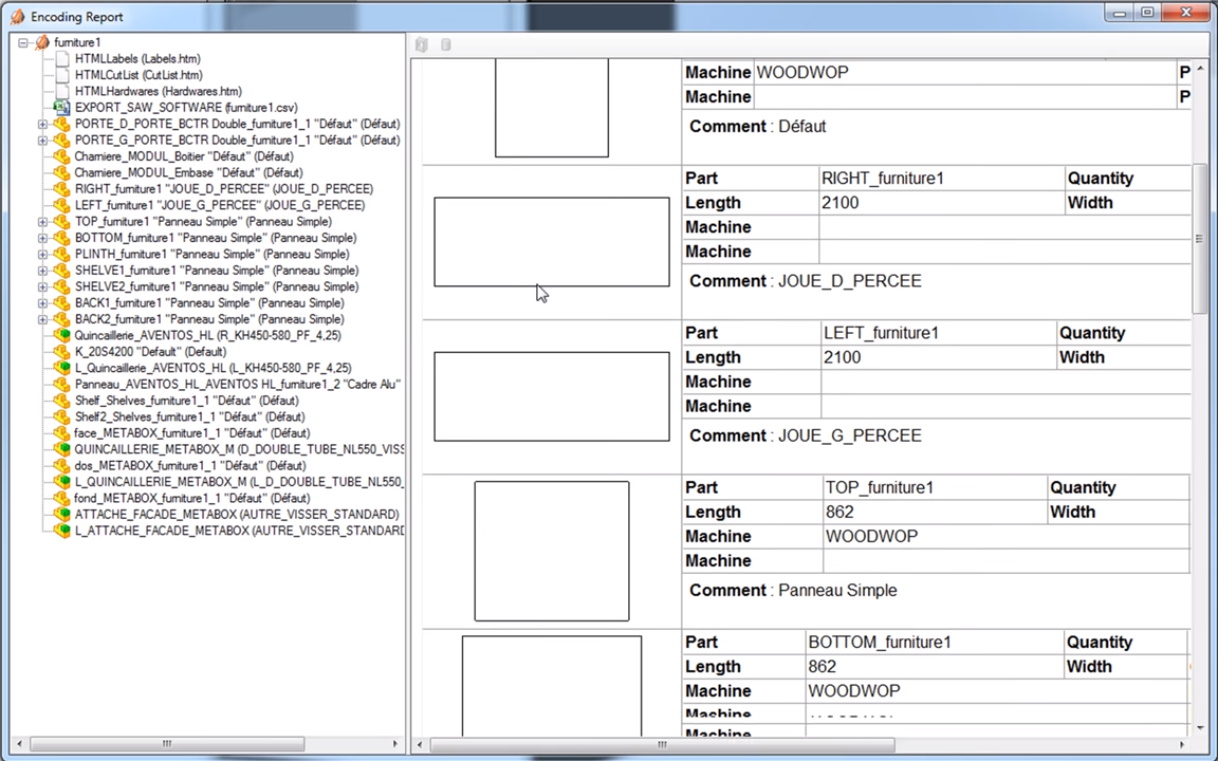The image size is (1218, 761).
Task: Select LEFT_furniture1 JOUE_G_PERCEE tree item
Action: pos(219,205)
